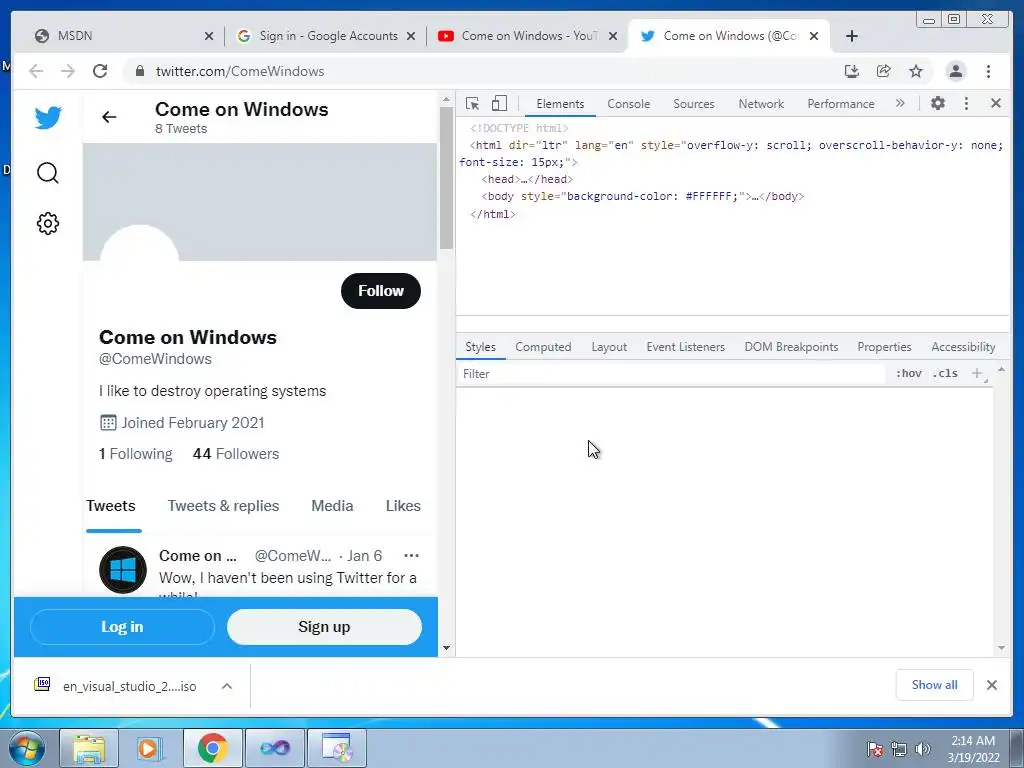
Task: Click the install app icon in address bar
Action: point(852,71)
